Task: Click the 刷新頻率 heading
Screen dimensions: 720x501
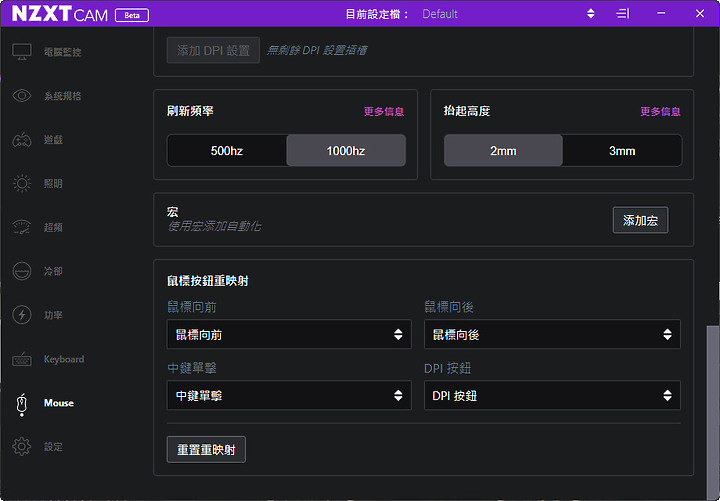Action: [x=190, y=111]
